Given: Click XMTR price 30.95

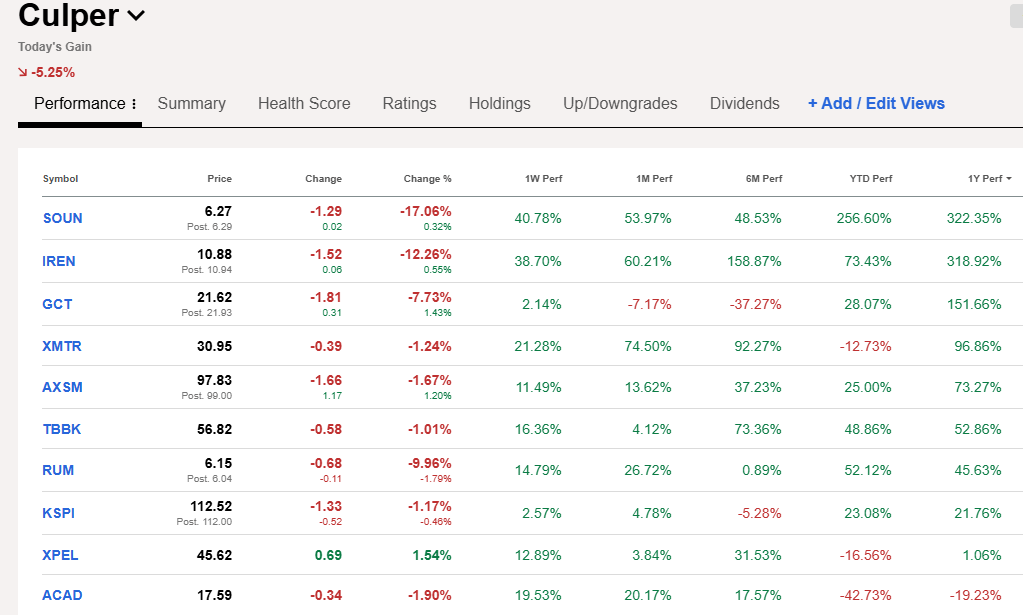Looking at the screenshot, I should [x=215, y=346].
